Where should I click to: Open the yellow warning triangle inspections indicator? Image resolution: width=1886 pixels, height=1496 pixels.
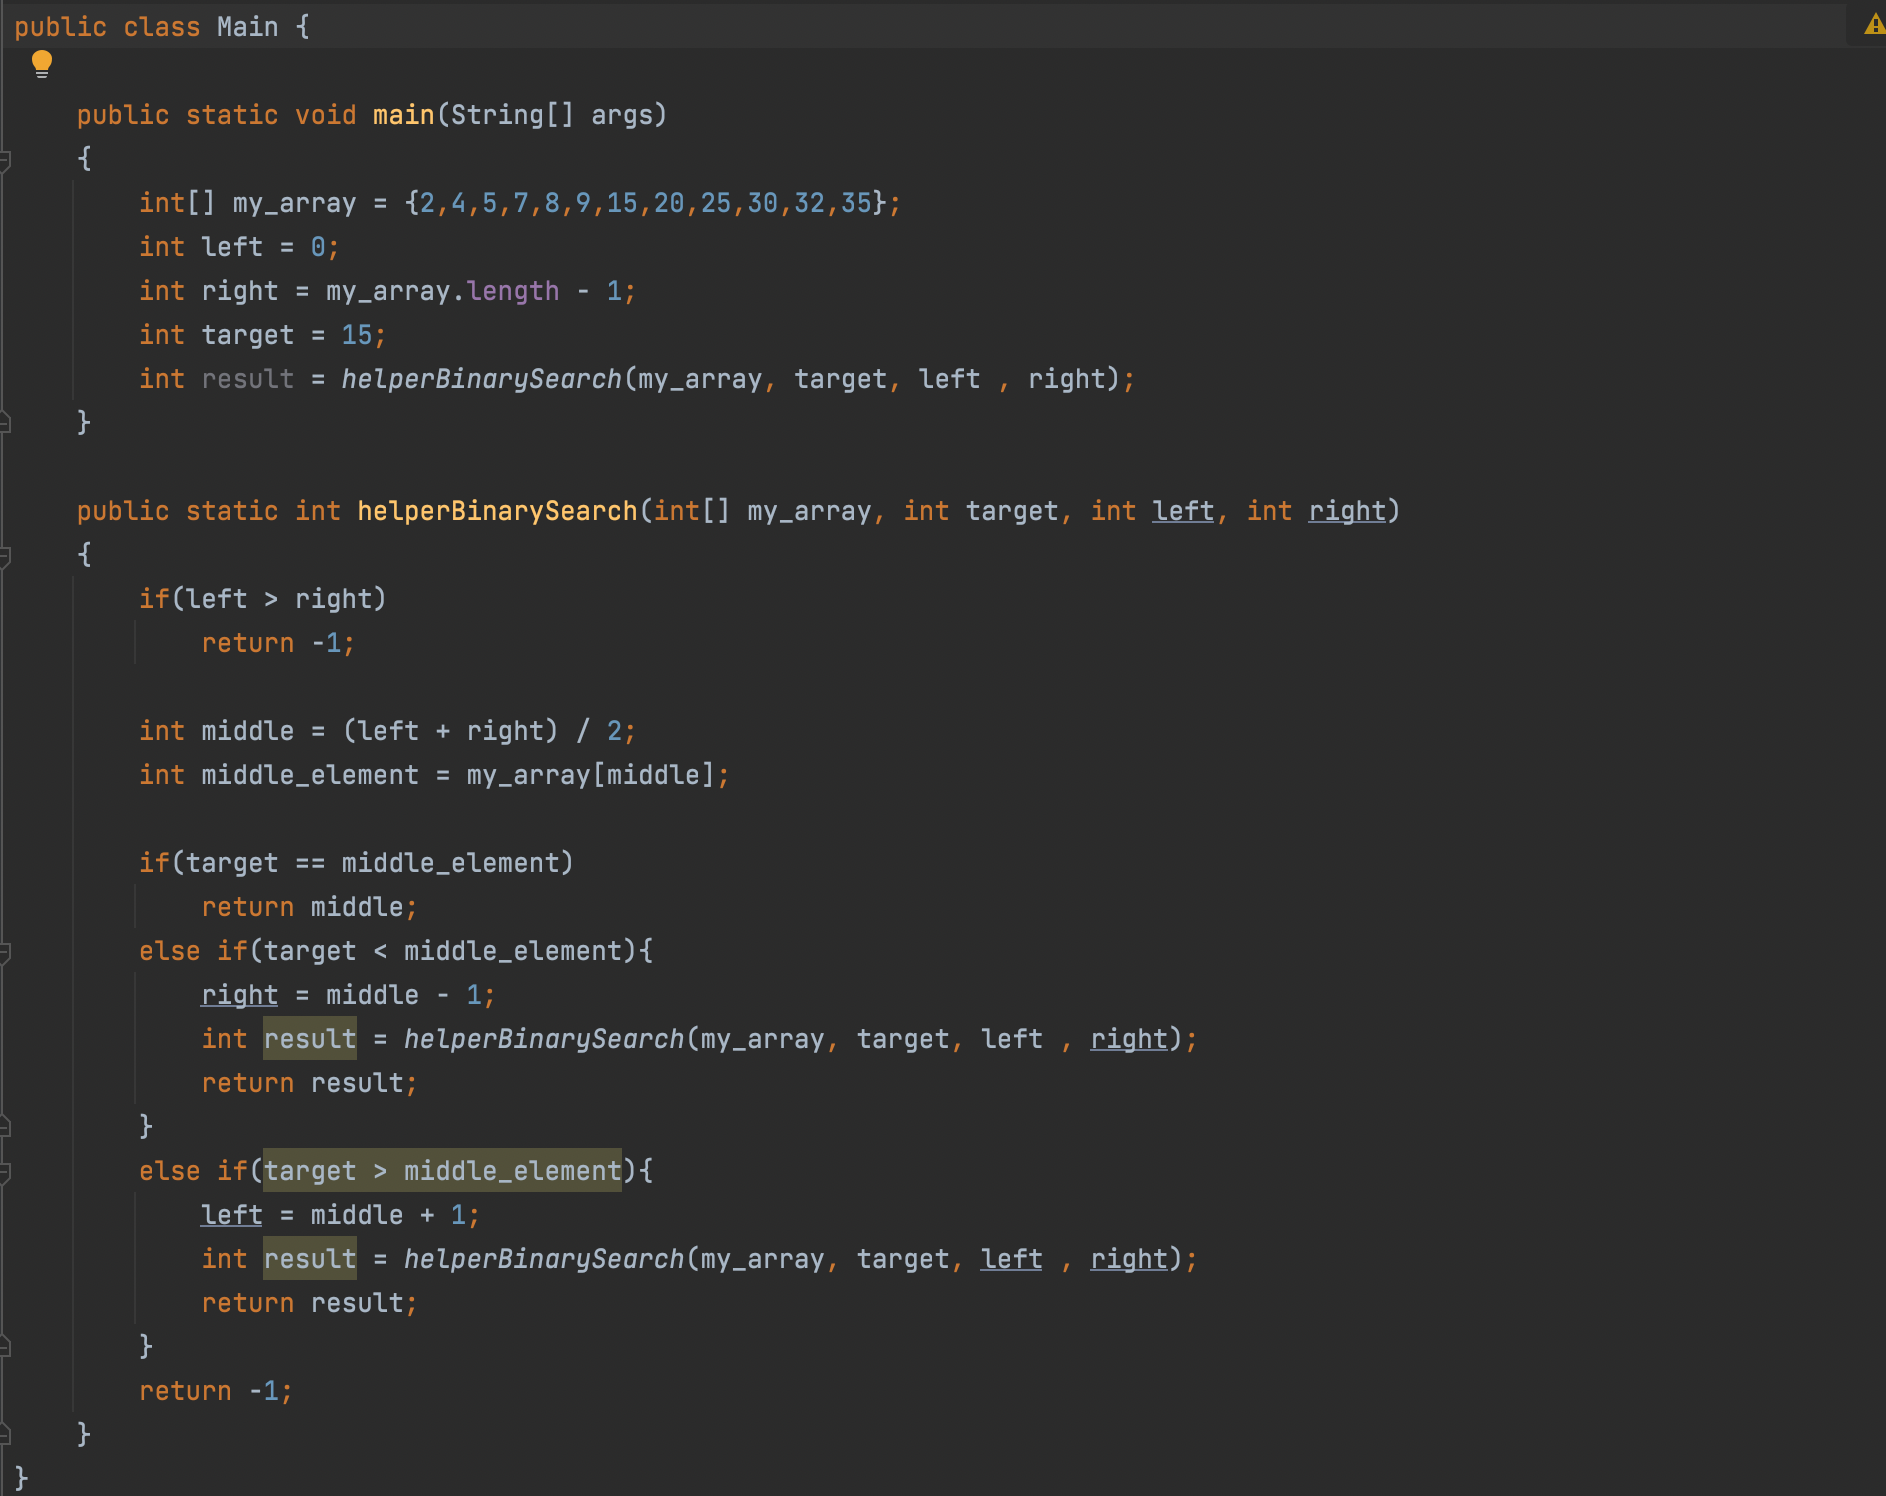tap(1874, 24)
